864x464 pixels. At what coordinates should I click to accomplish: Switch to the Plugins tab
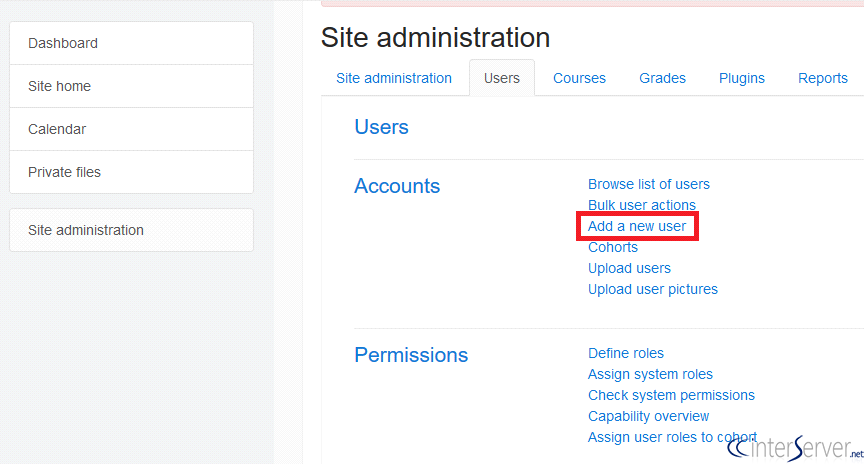pos(742,78)
